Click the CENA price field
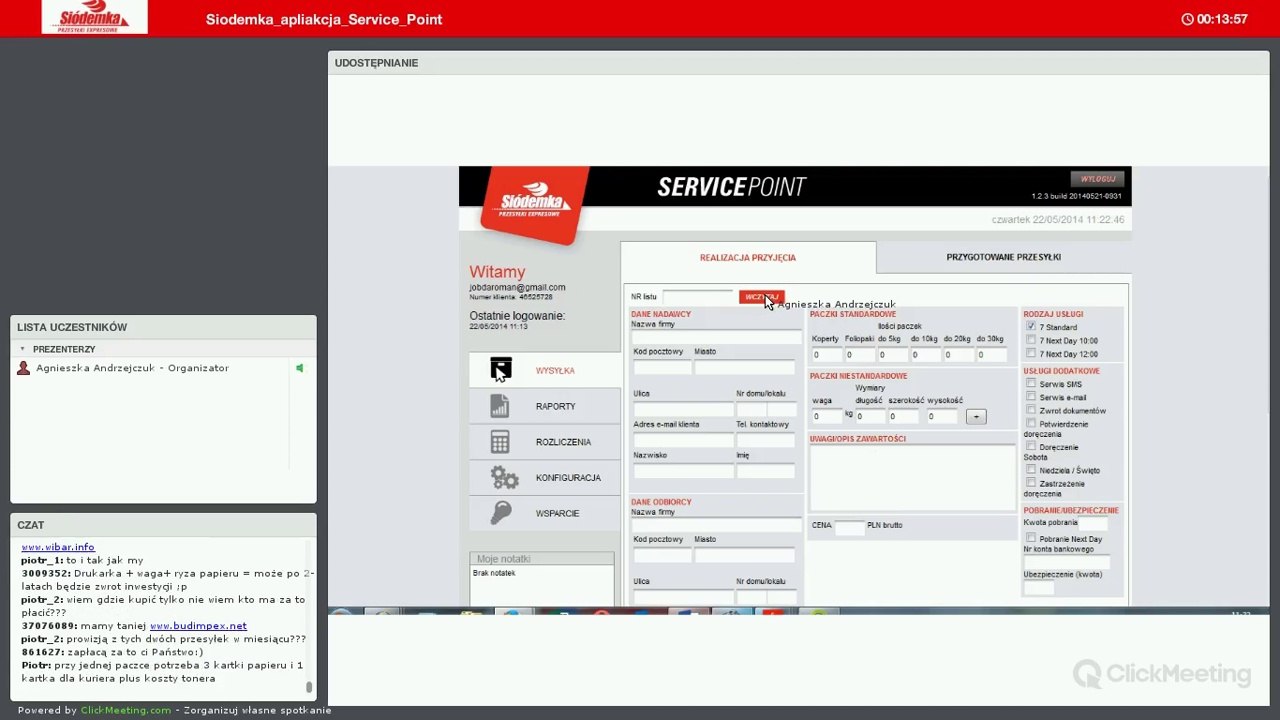 pyautogui.click(x=849, y=527)
